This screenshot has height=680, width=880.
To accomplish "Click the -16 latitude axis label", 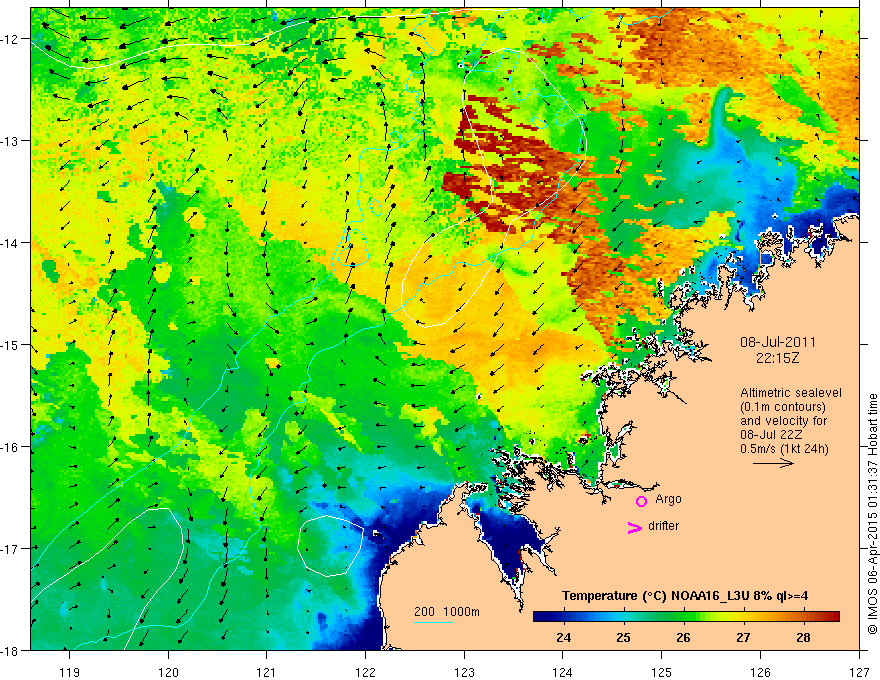I will [11, 447].
